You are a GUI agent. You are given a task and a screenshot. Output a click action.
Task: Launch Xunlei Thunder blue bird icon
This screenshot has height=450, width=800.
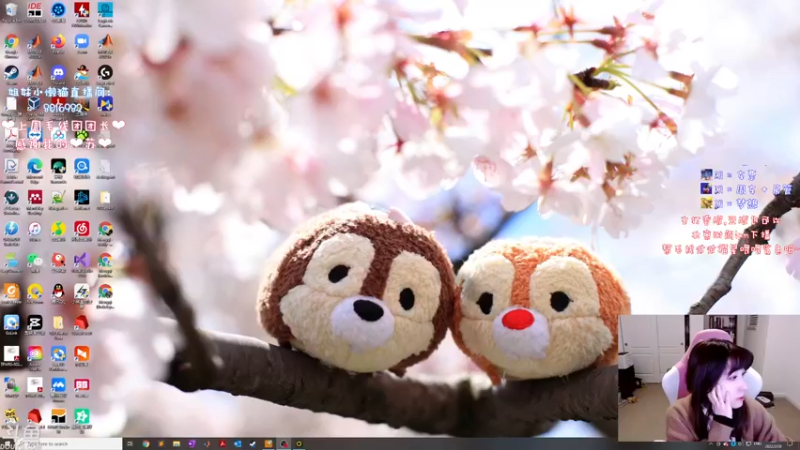click(x=11, y=229)
